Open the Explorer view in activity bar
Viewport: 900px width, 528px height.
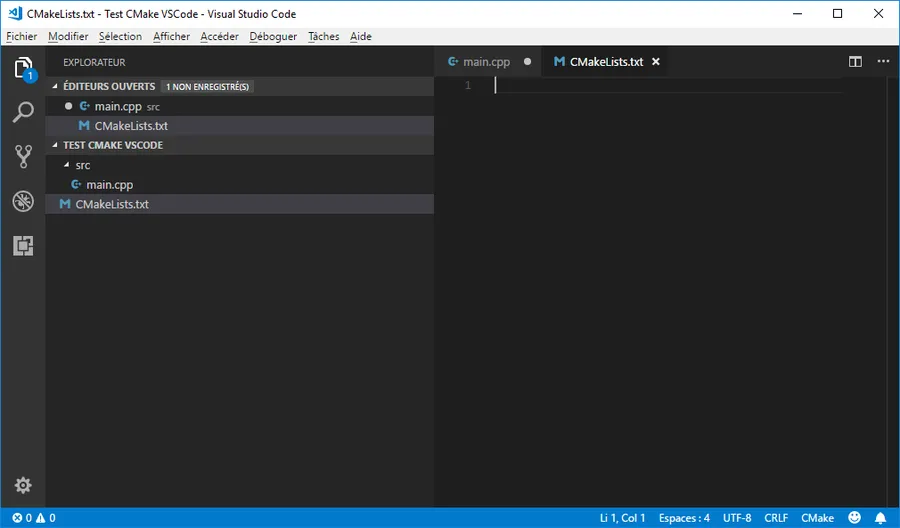pyautogui.click(x=23, y=68)
